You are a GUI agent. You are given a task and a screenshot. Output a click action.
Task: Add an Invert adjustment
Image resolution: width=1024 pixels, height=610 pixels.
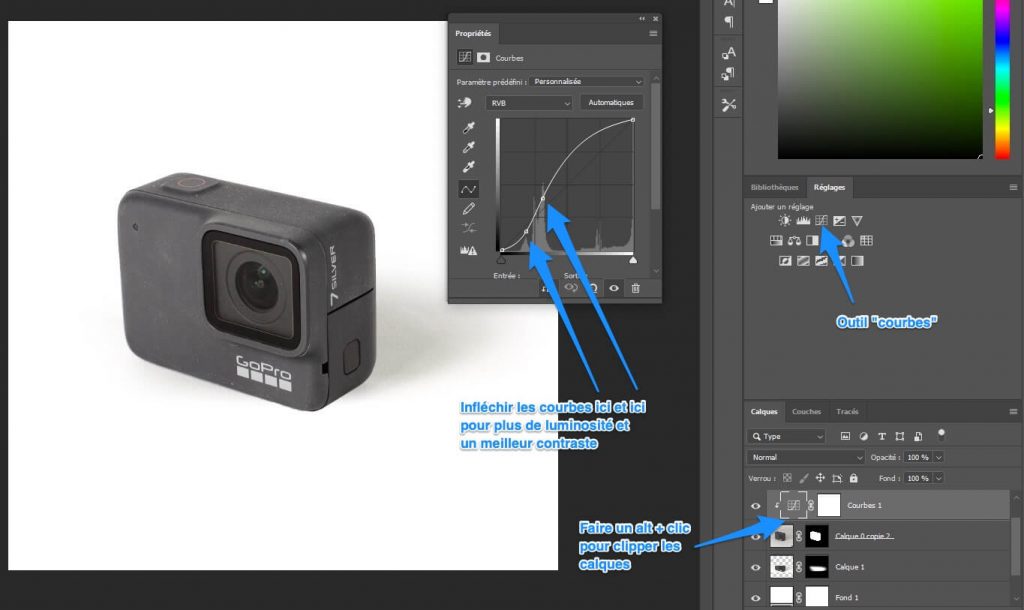pos(785,261)
